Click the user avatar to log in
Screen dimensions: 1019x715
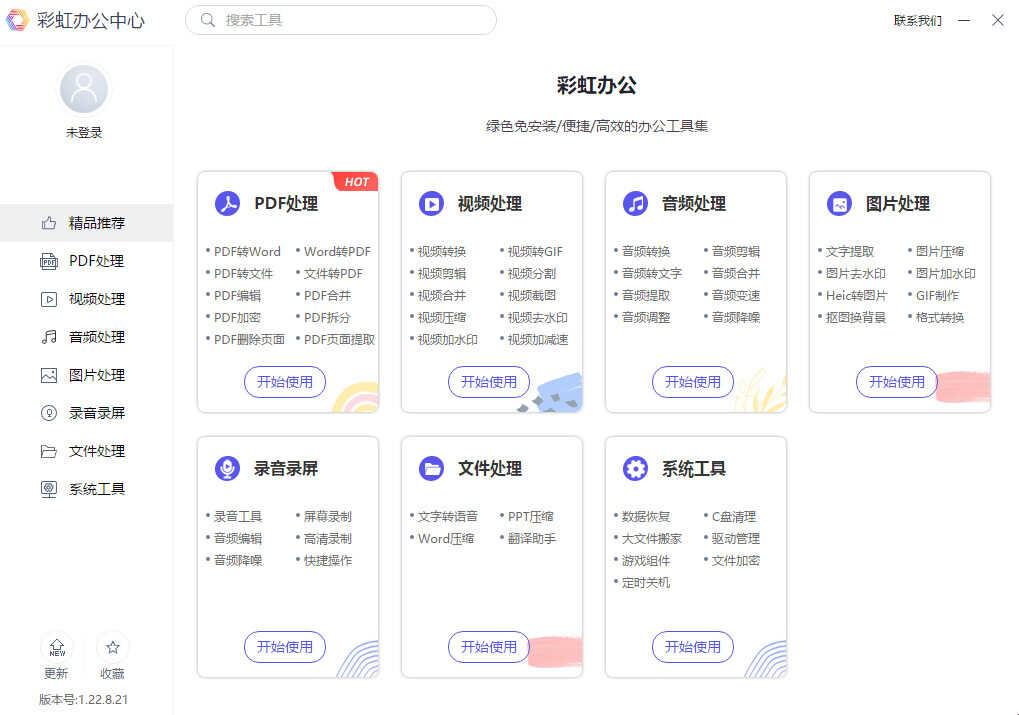point(84,89)
